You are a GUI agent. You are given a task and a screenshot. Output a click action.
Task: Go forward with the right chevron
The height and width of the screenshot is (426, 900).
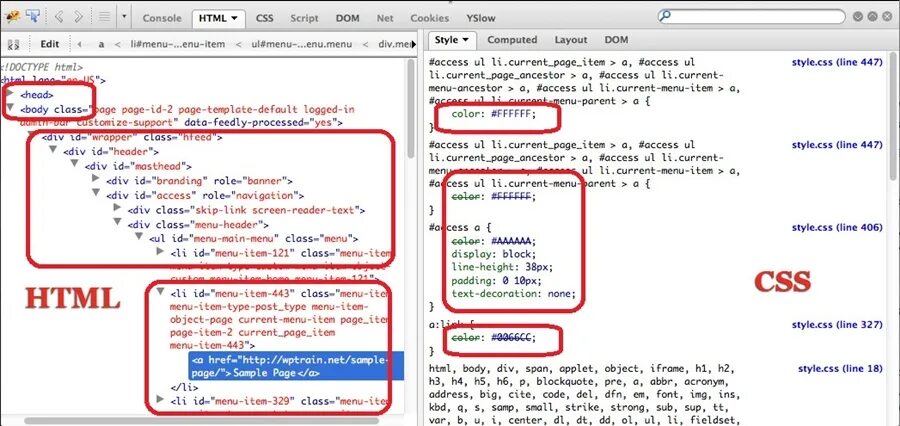click(x=77, y=17)
